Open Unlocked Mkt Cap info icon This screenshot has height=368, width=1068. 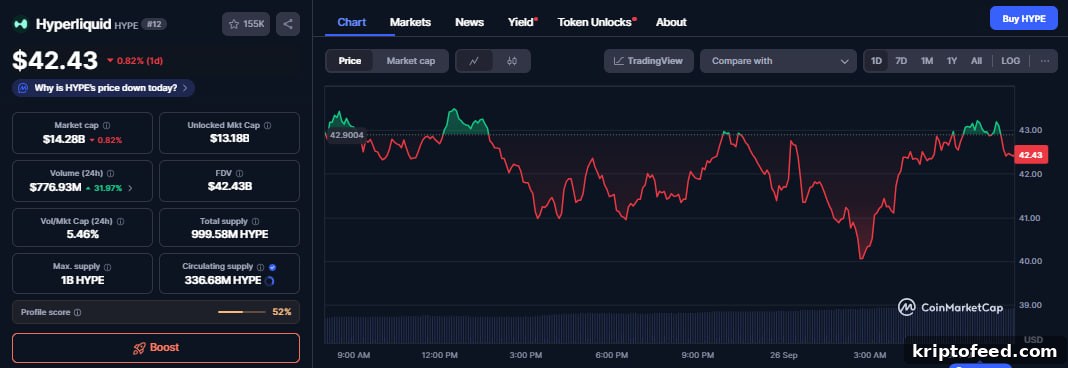click(268, 125)
